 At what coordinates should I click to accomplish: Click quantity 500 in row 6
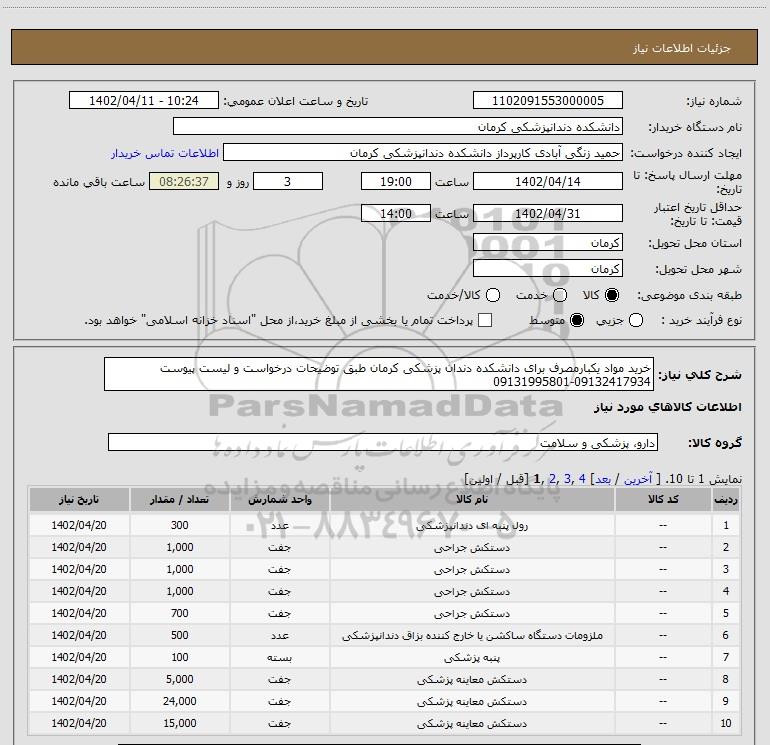tap(180, 635)
